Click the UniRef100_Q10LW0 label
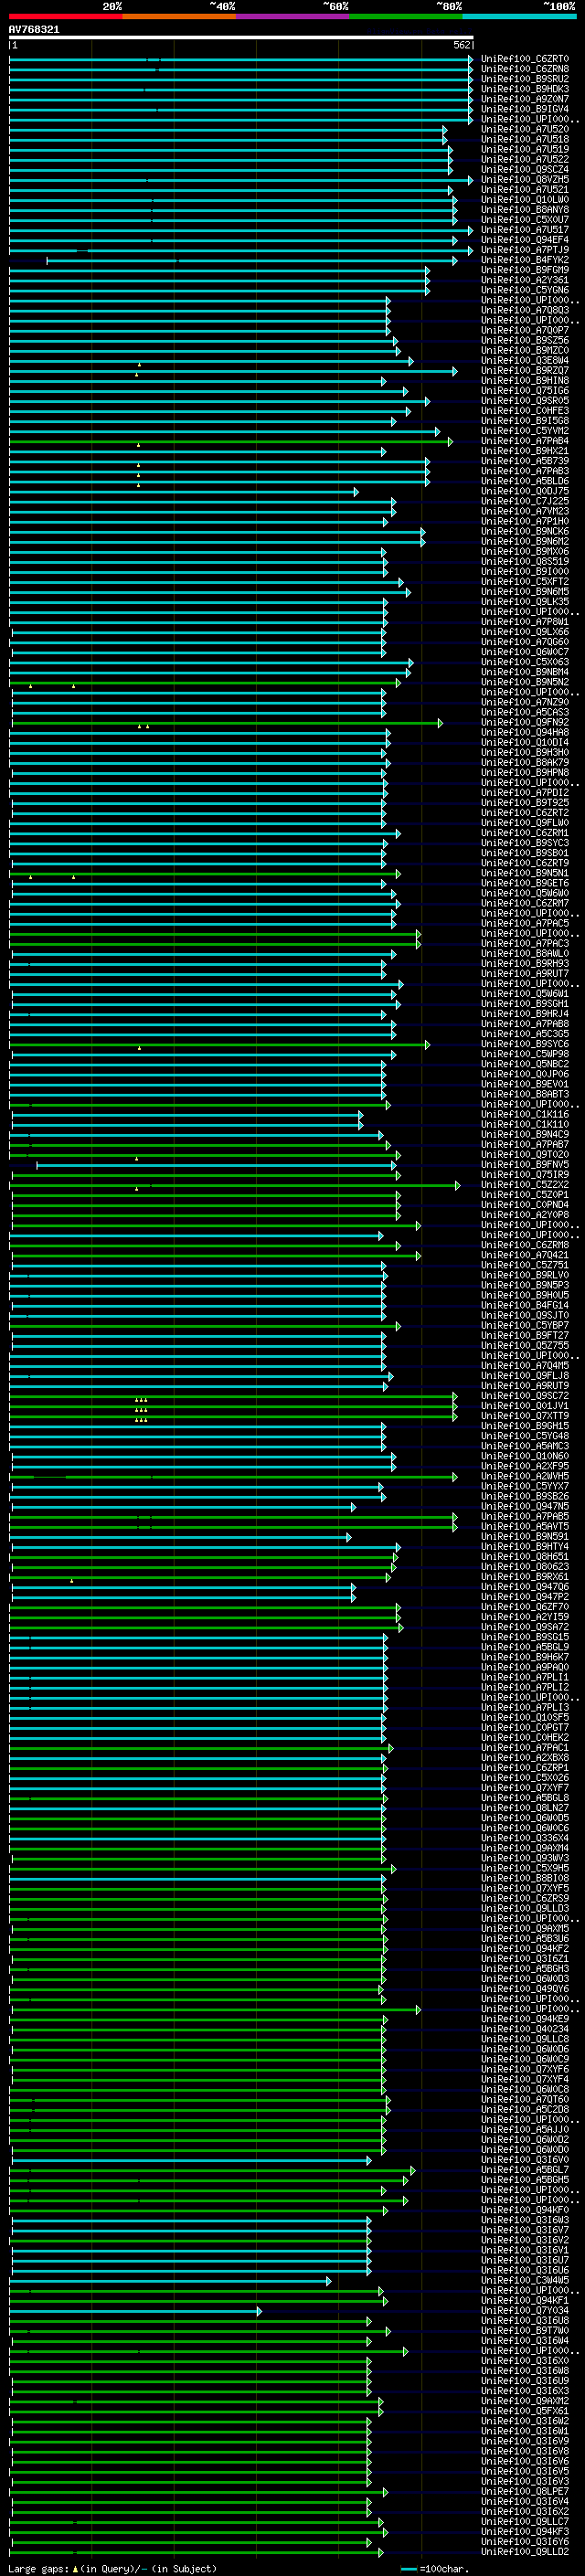Image resolution: width=585 pixels, height=2576 pixels. [525, 200]
